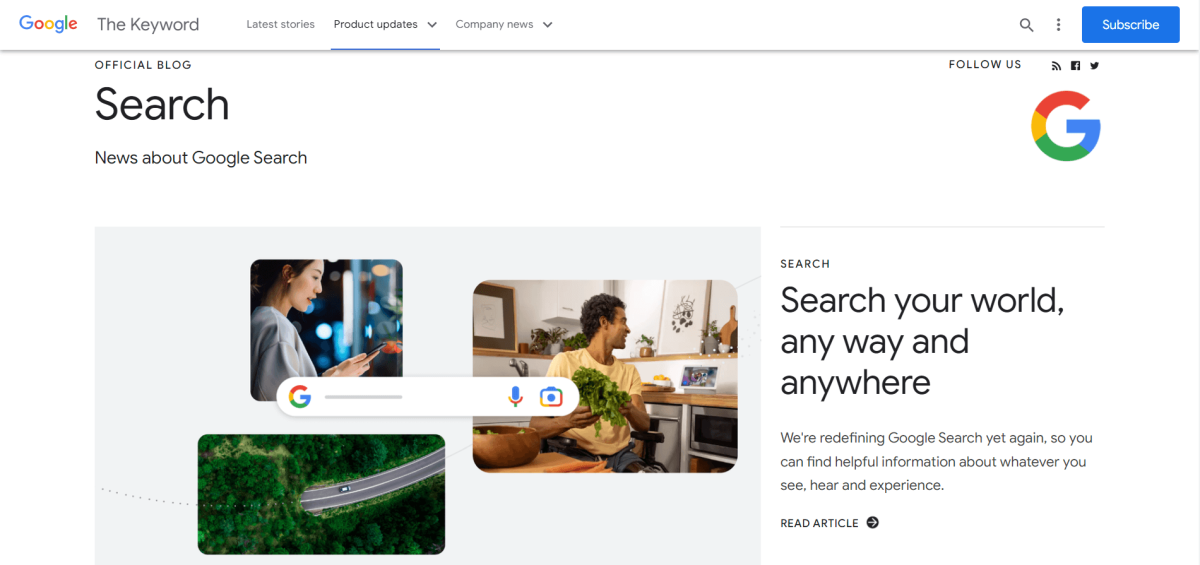
Task: Click the large colorful Google G logo
Action: [x=1066, y=126]
